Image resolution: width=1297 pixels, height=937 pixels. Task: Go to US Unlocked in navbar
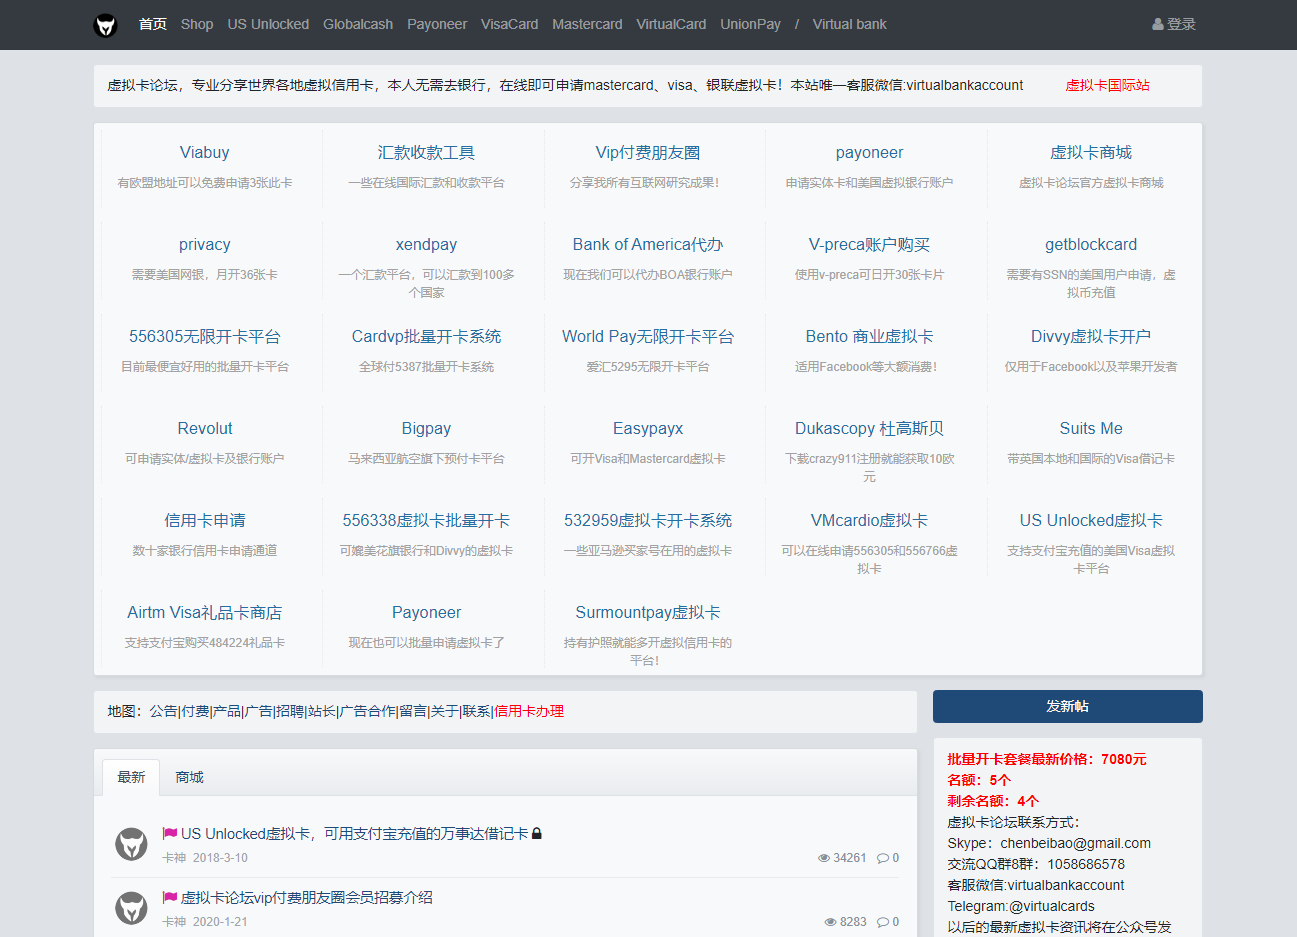point(268,24)
